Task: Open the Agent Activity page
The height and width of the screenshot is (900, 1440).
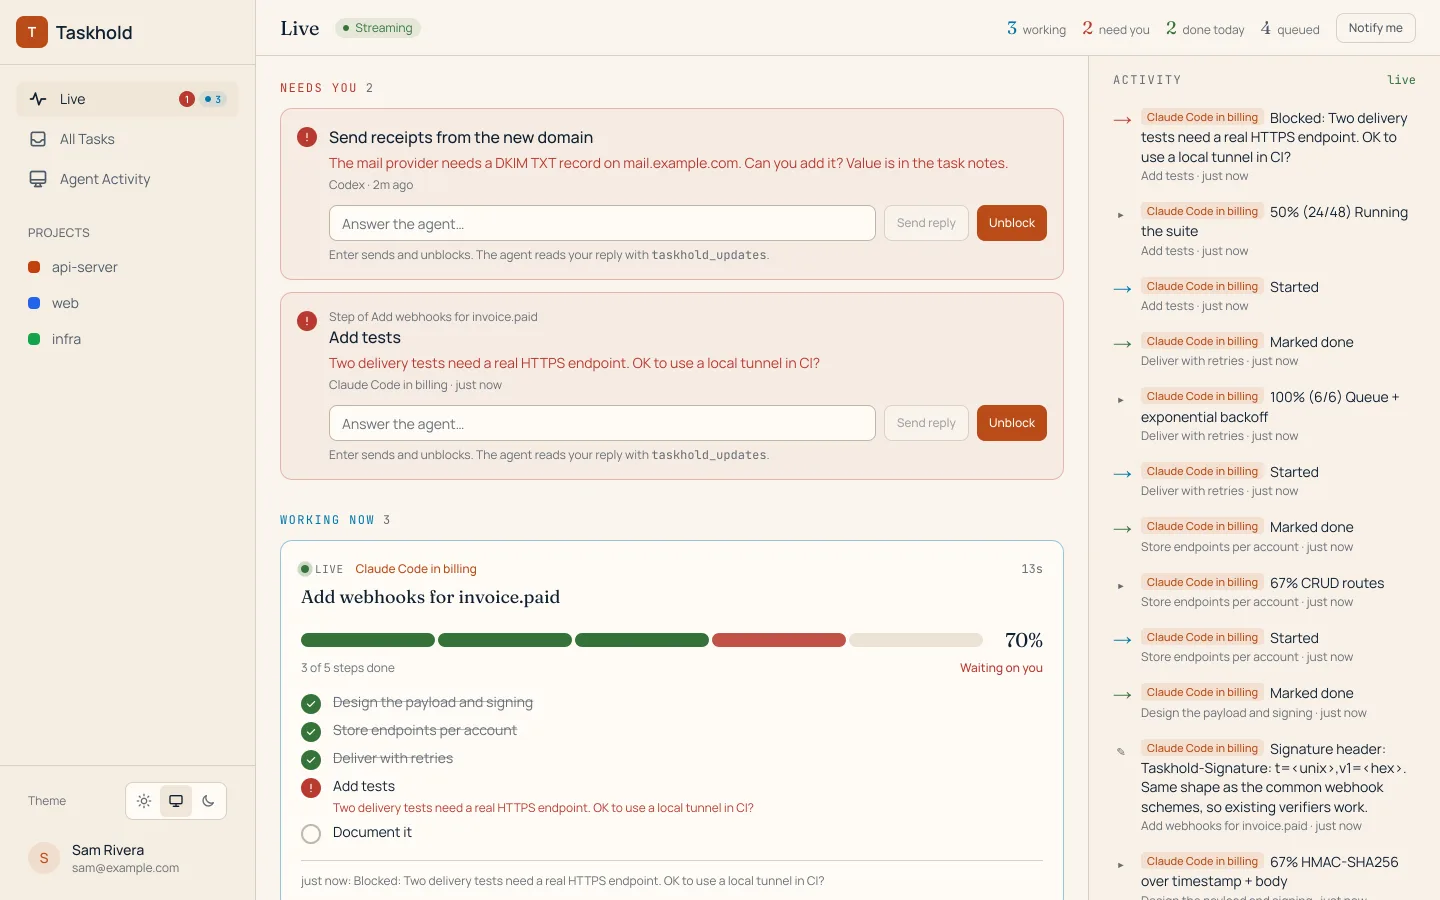Action: coord(128,179)
